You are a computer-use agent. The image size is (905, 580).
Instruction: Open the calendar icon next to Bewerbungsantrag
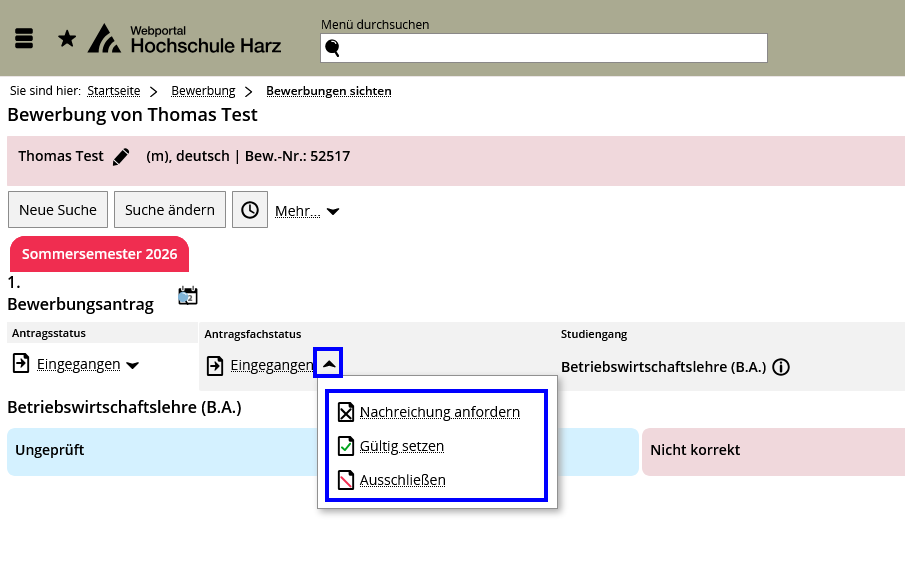(187, 295)
